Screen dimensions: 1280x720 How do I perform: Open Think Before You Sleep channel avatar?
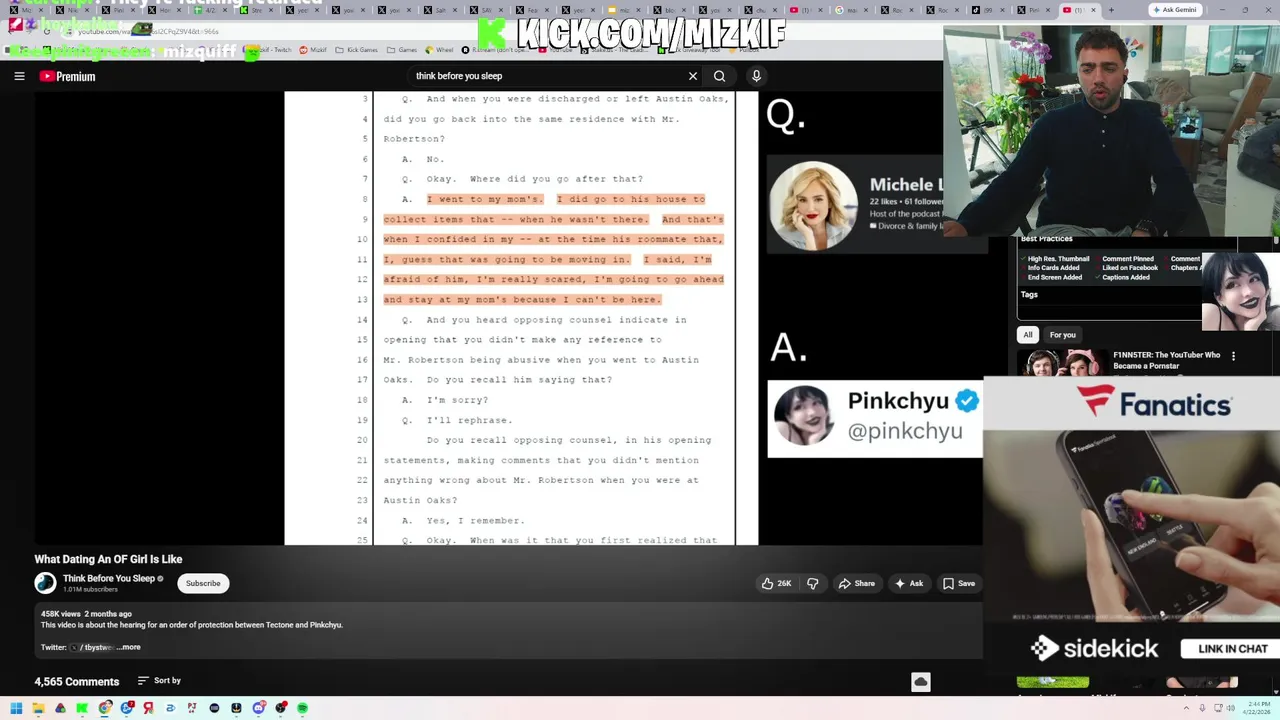[x=45, y=583]
